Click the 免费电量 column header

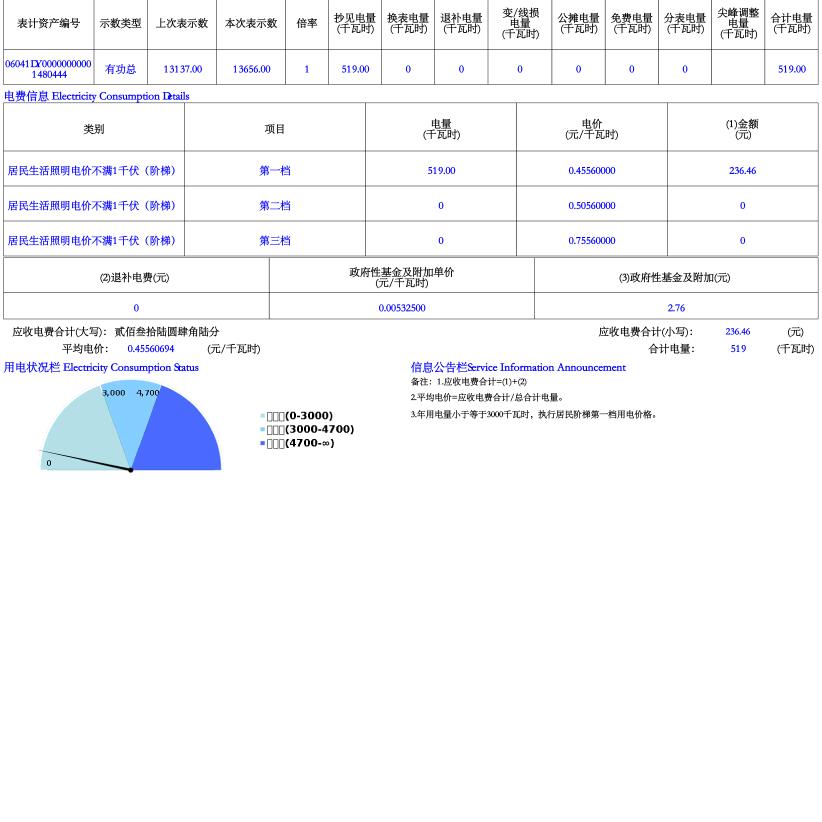tap(632, 24)
